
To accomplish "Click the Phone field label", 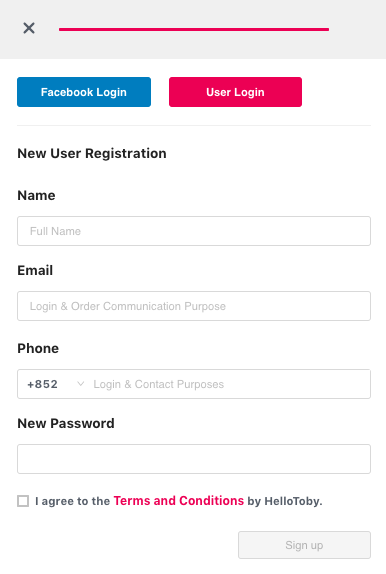I will click(38, 348).
